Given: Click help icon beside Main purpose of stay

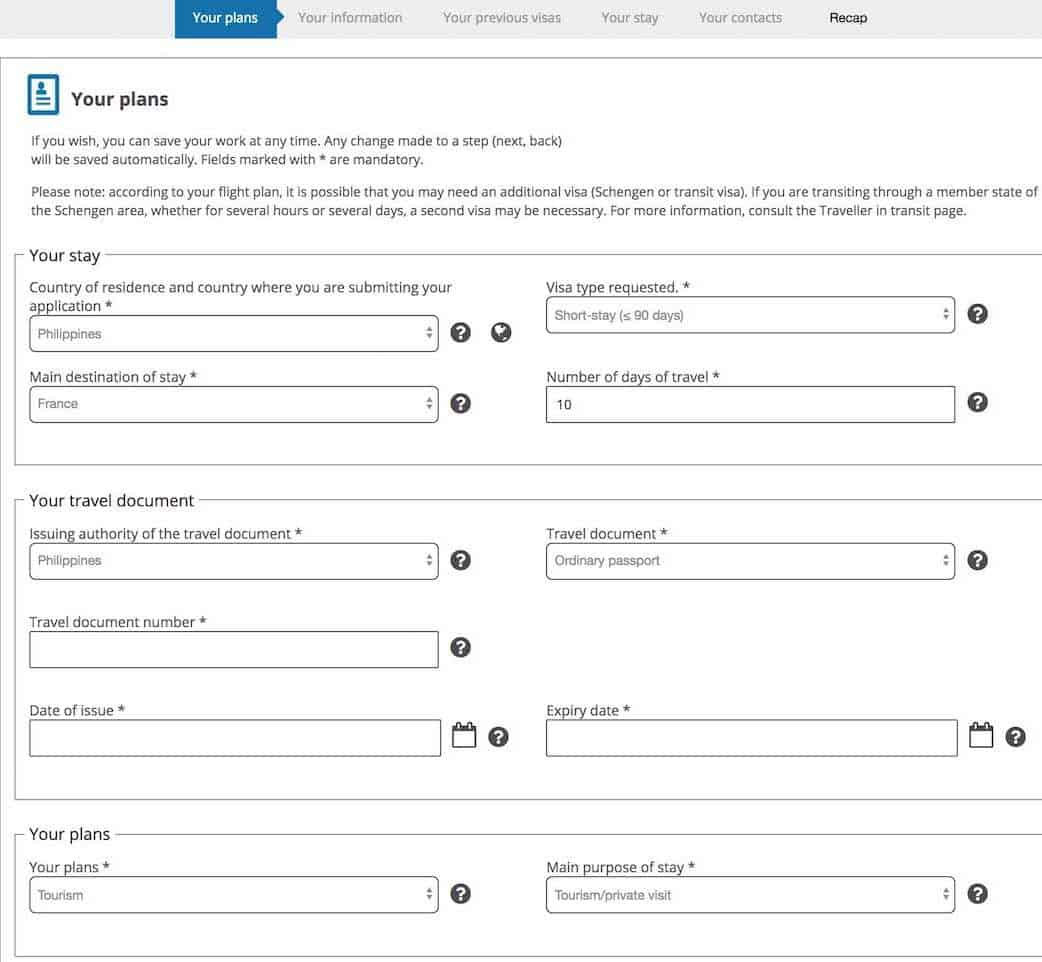Looking at the screenshot, I should pos(978,894).
